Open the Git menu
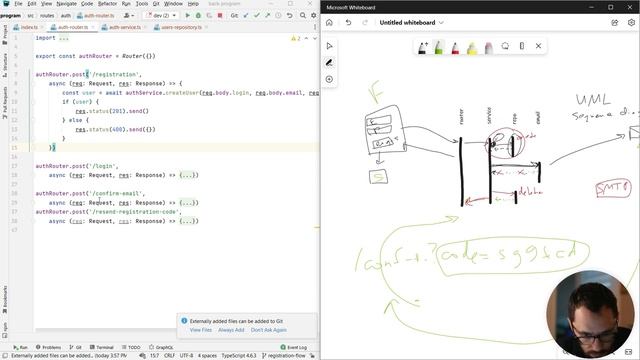 [x=156, y=4]
